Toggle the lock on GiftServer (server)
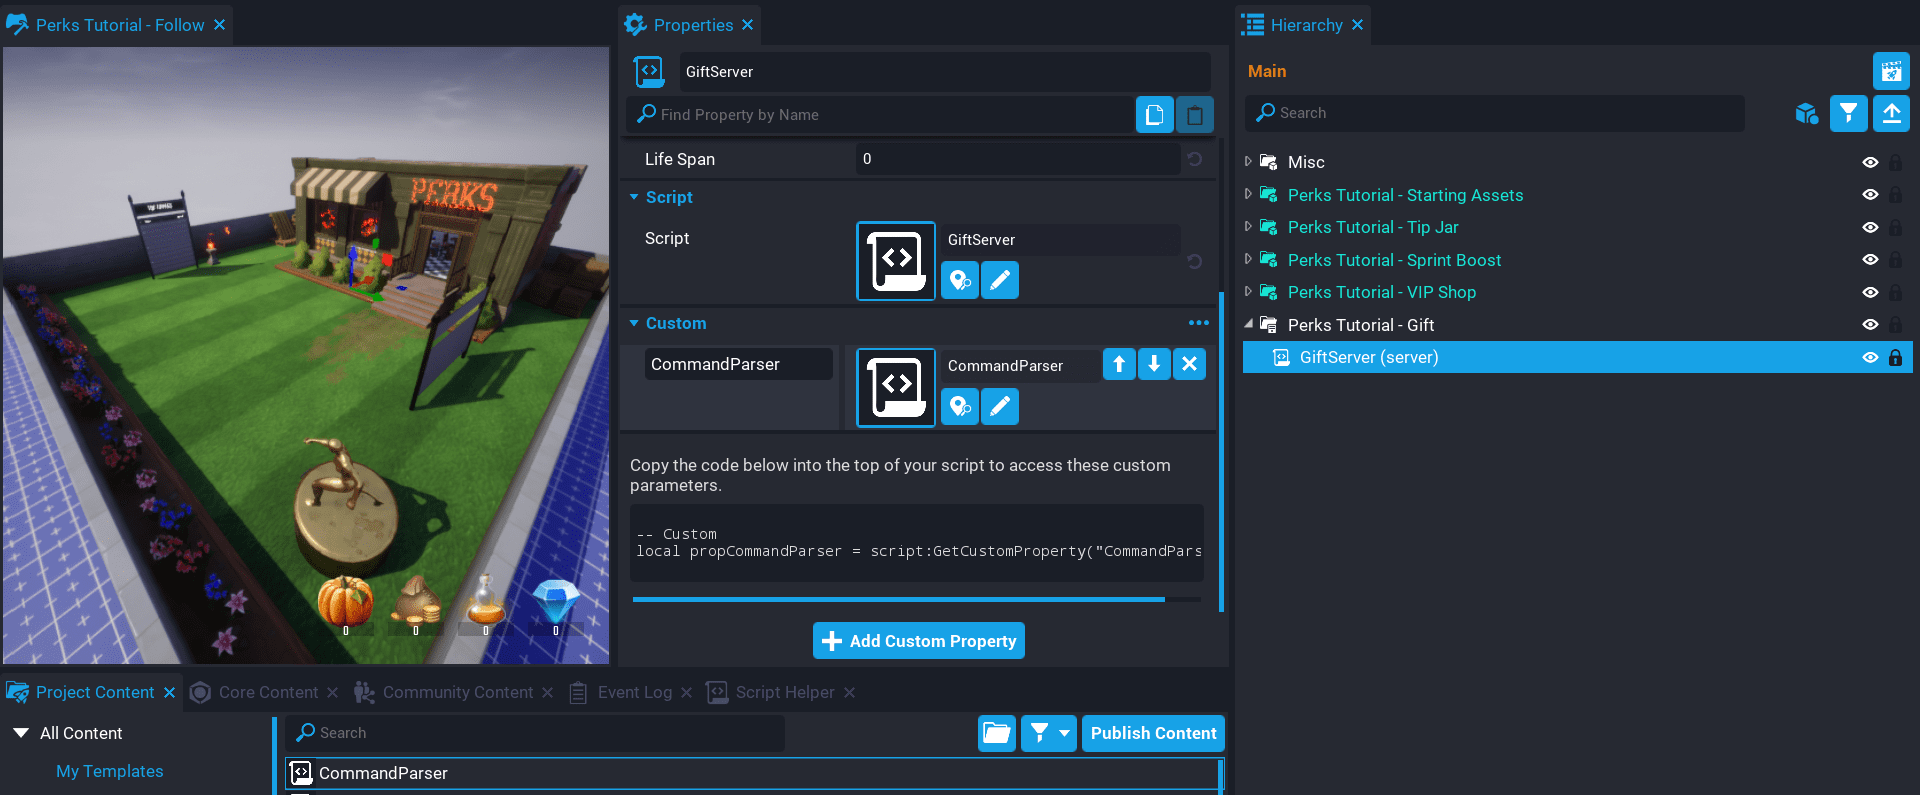The height and width of the screenshot is (795, 1920). (x=1895, y=357)
